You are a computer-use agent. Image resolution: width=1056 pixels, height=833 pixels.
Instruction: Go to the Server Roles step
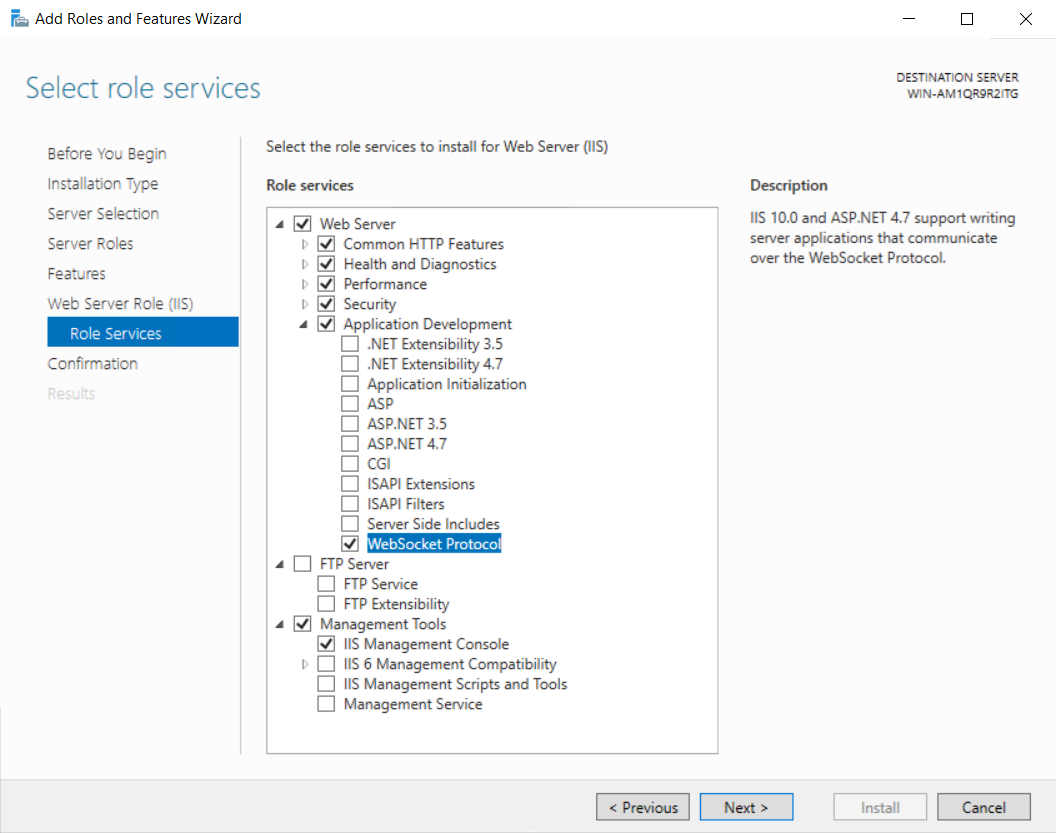pos(90,244)
